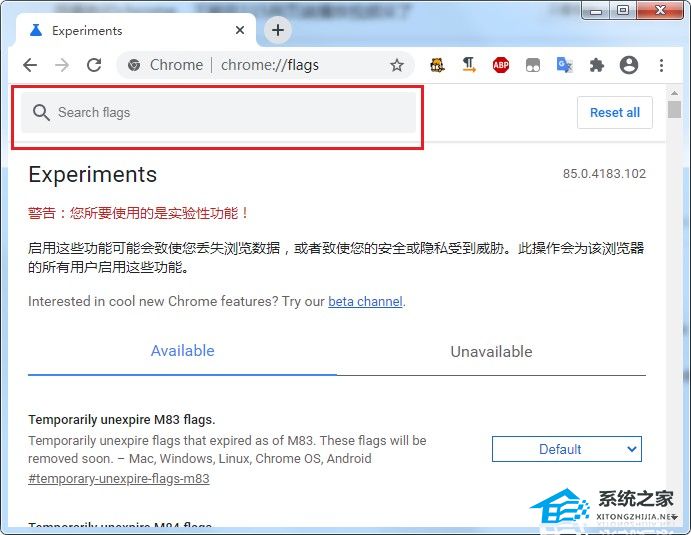Open Chrome's three-dot menu
This screenshot has width=691, height=535.
(x=661, y=65)
